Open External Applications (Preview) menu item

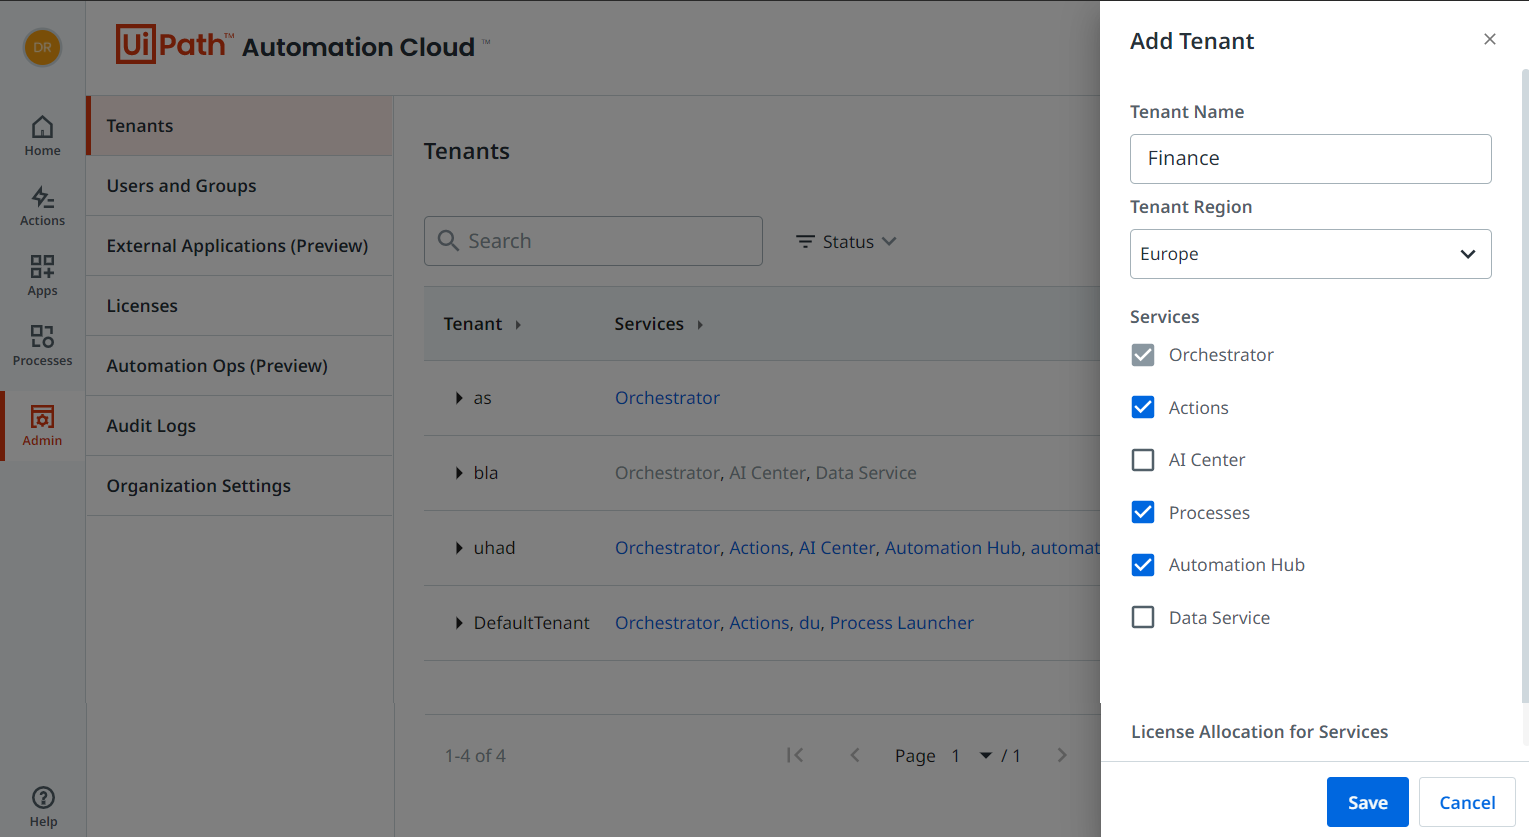[x=240, y=246]
